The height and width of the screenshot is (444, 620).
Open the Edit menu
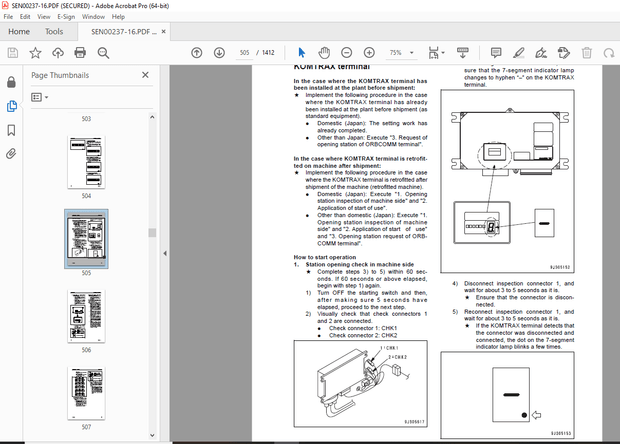[x=25, y=17]
